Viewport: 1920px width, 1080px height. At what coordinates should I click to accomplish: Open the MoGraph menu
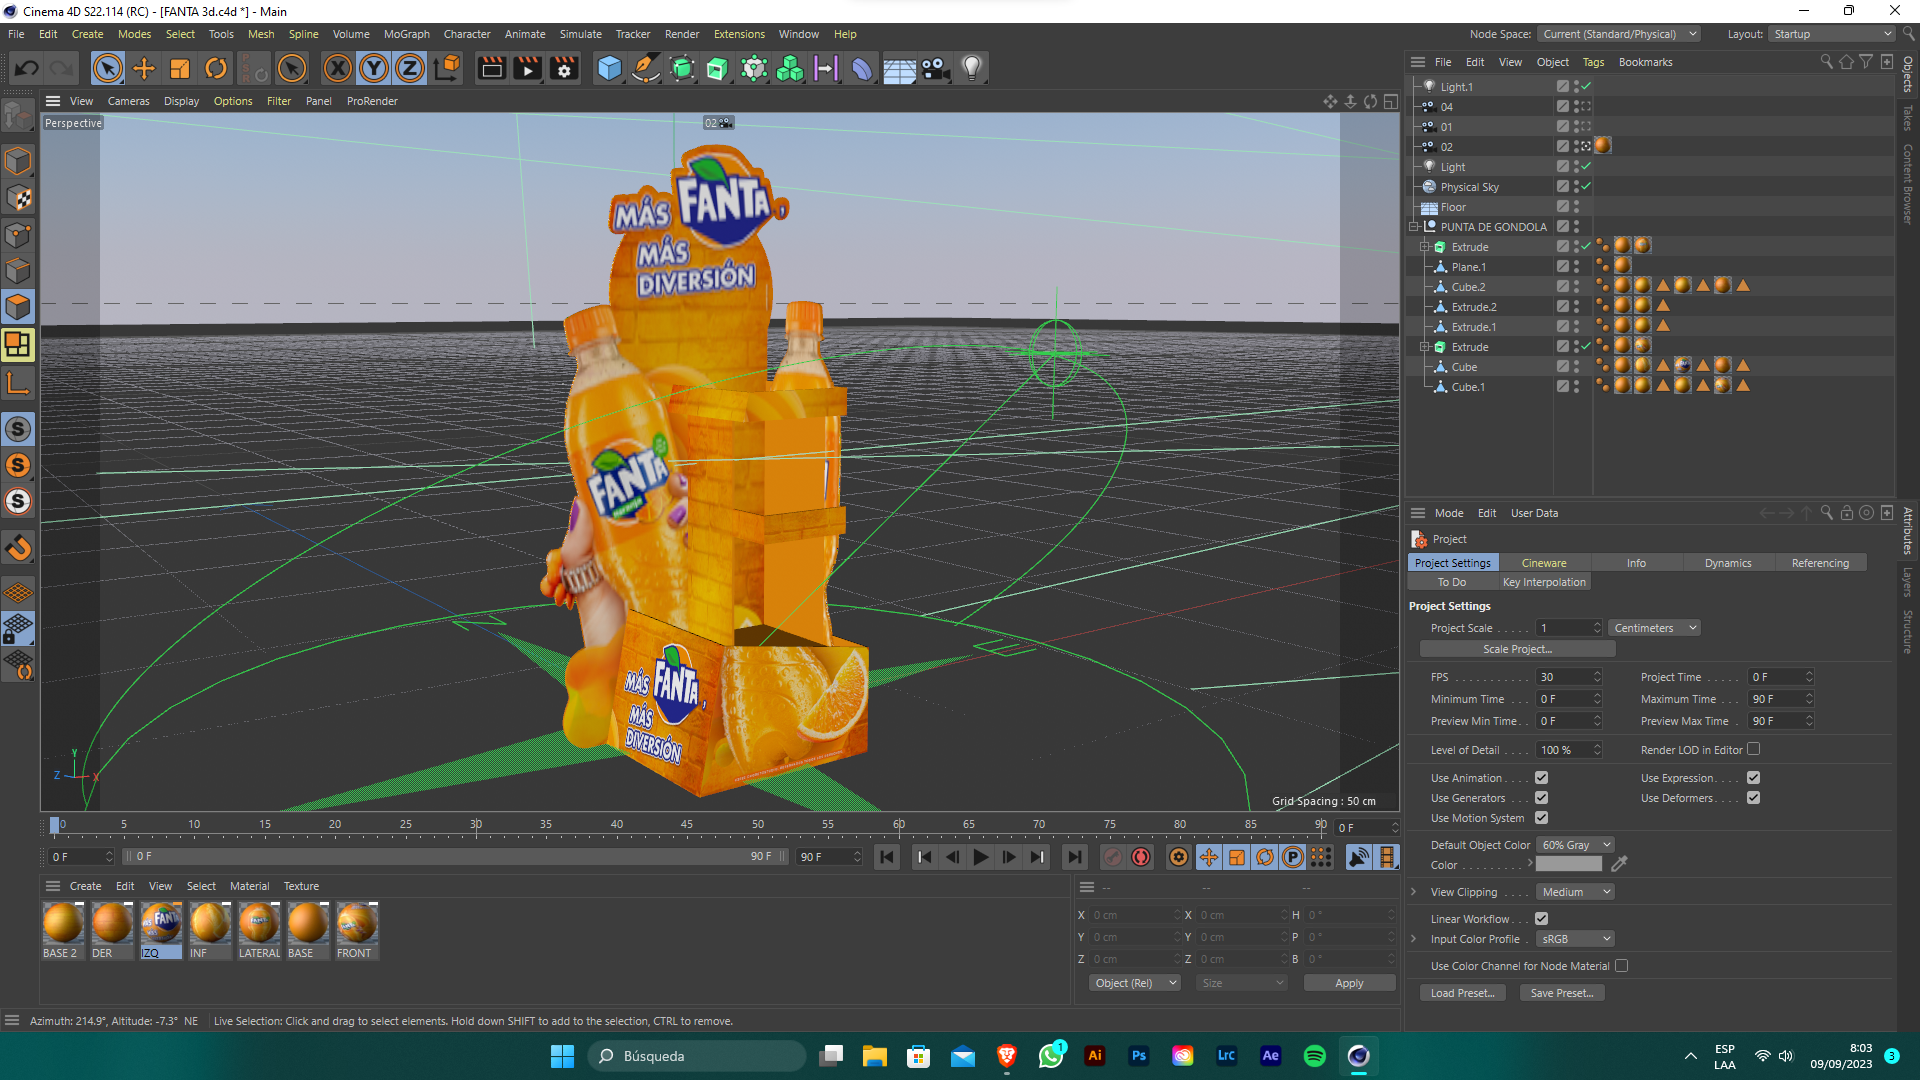(x=406, y=34)
